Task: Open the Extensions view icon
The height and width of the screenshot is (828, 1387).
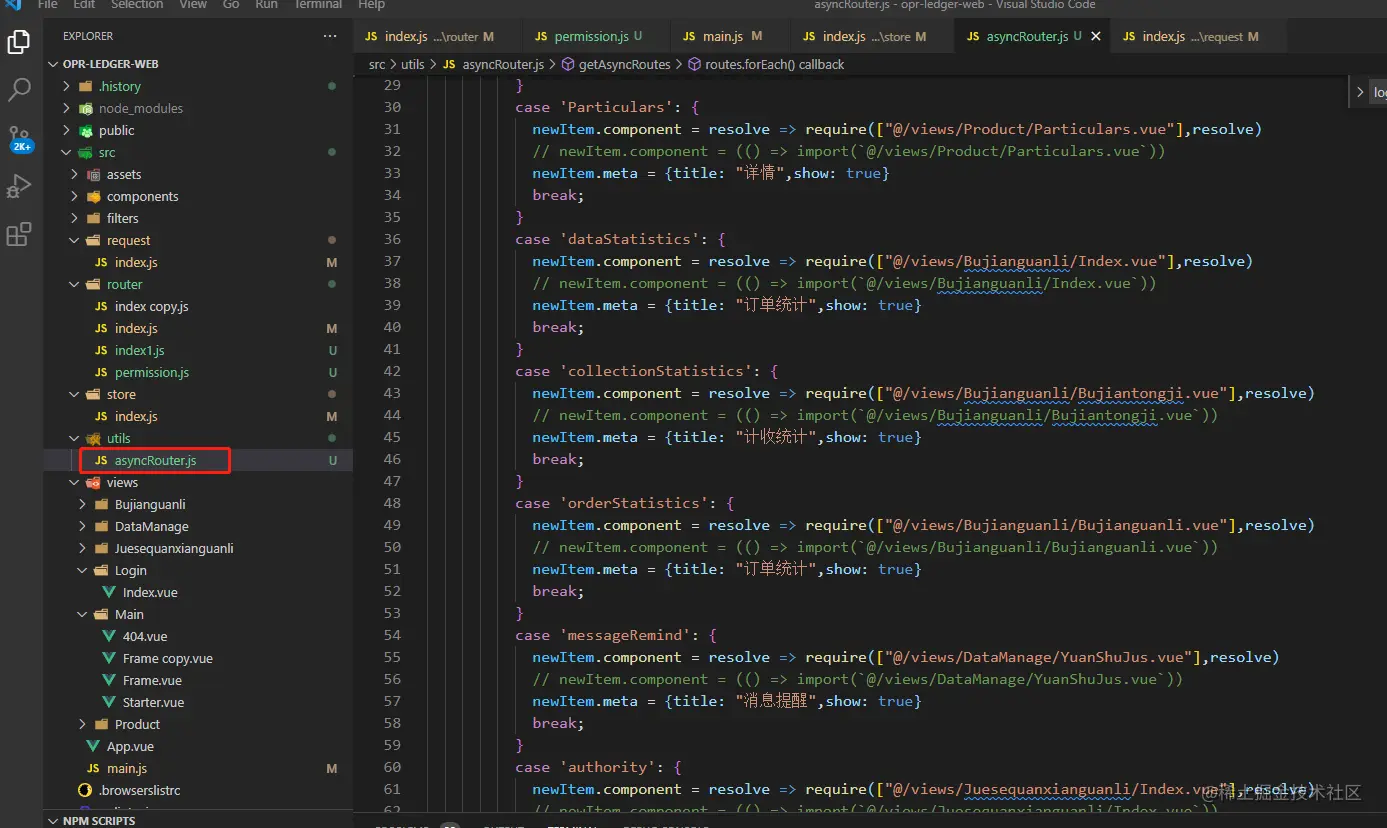Action: (x=19, y=235)
